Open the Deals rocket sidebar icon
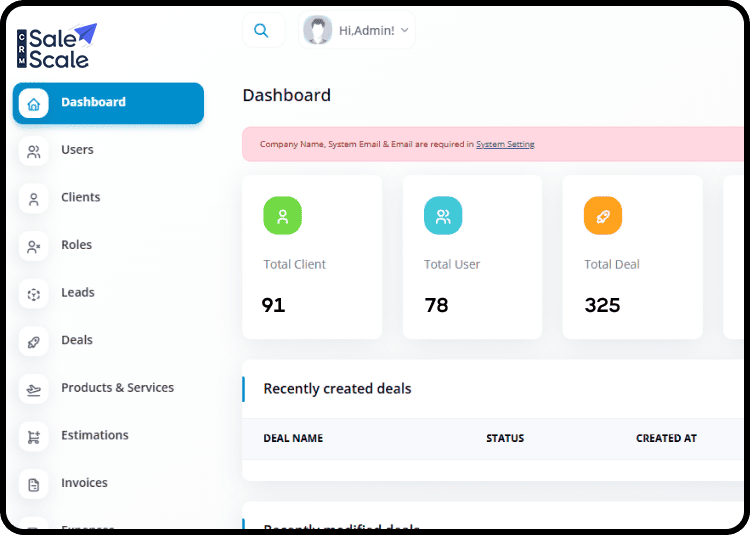This screenshot has height=535, width=750. (x=34, y=342)
